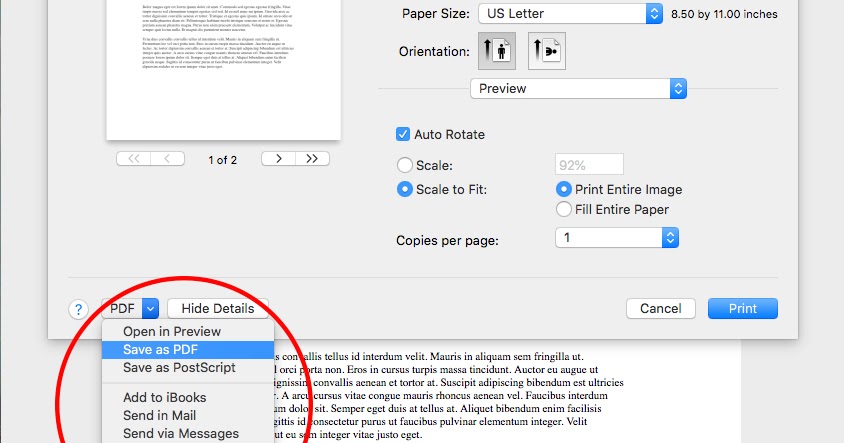Click the '8.50 by 11.00 inches' text

coord(724,15)
